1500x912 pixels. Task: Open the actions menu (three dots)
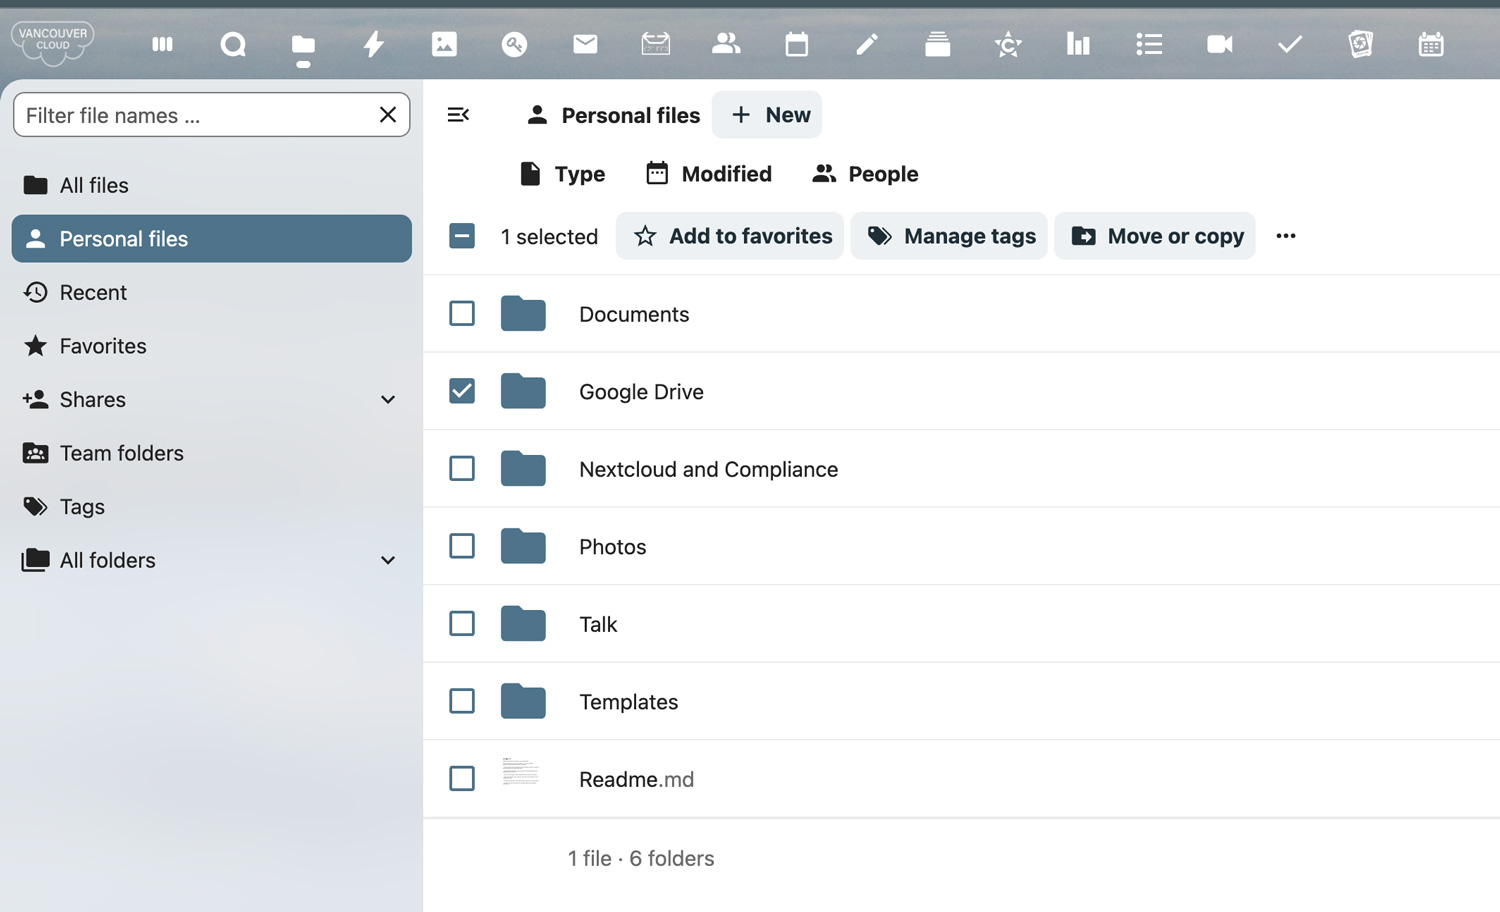click(x=1286, y=236)
